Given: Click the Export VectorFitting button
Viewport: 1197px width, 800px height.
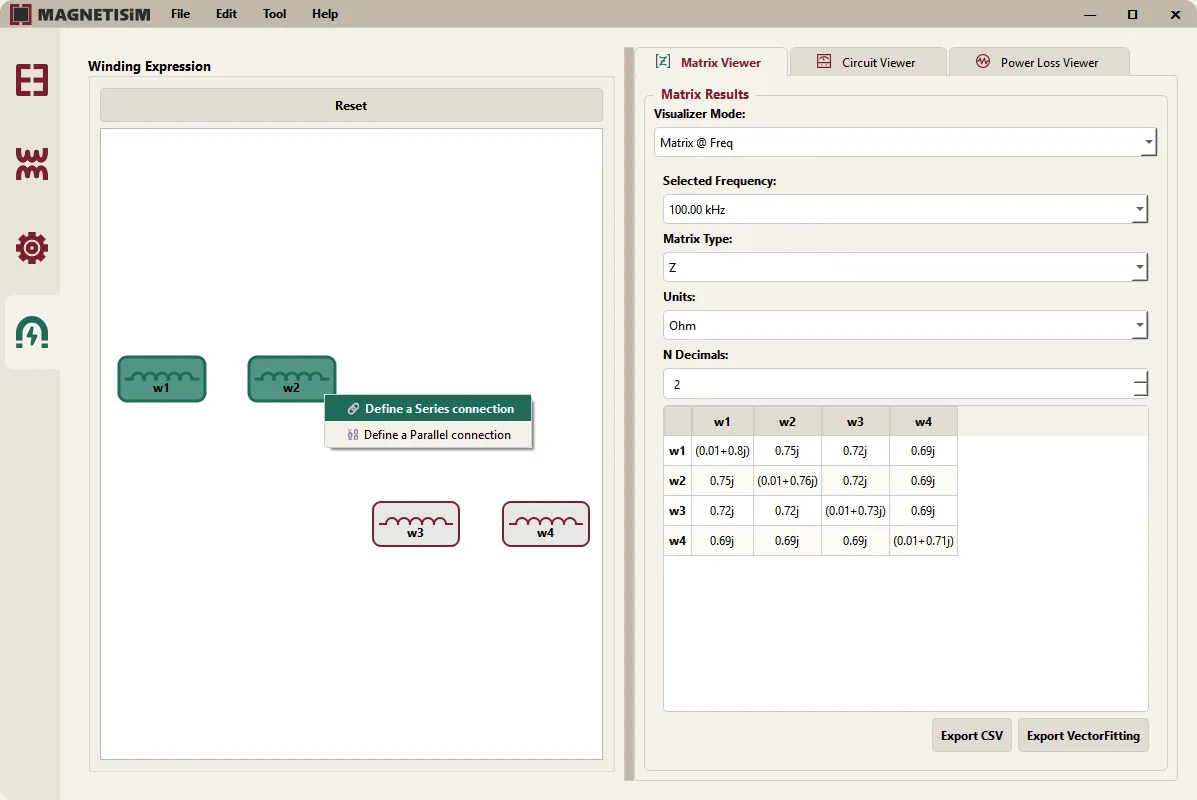Looking at the screenshot, I should tap(1083, 735).
